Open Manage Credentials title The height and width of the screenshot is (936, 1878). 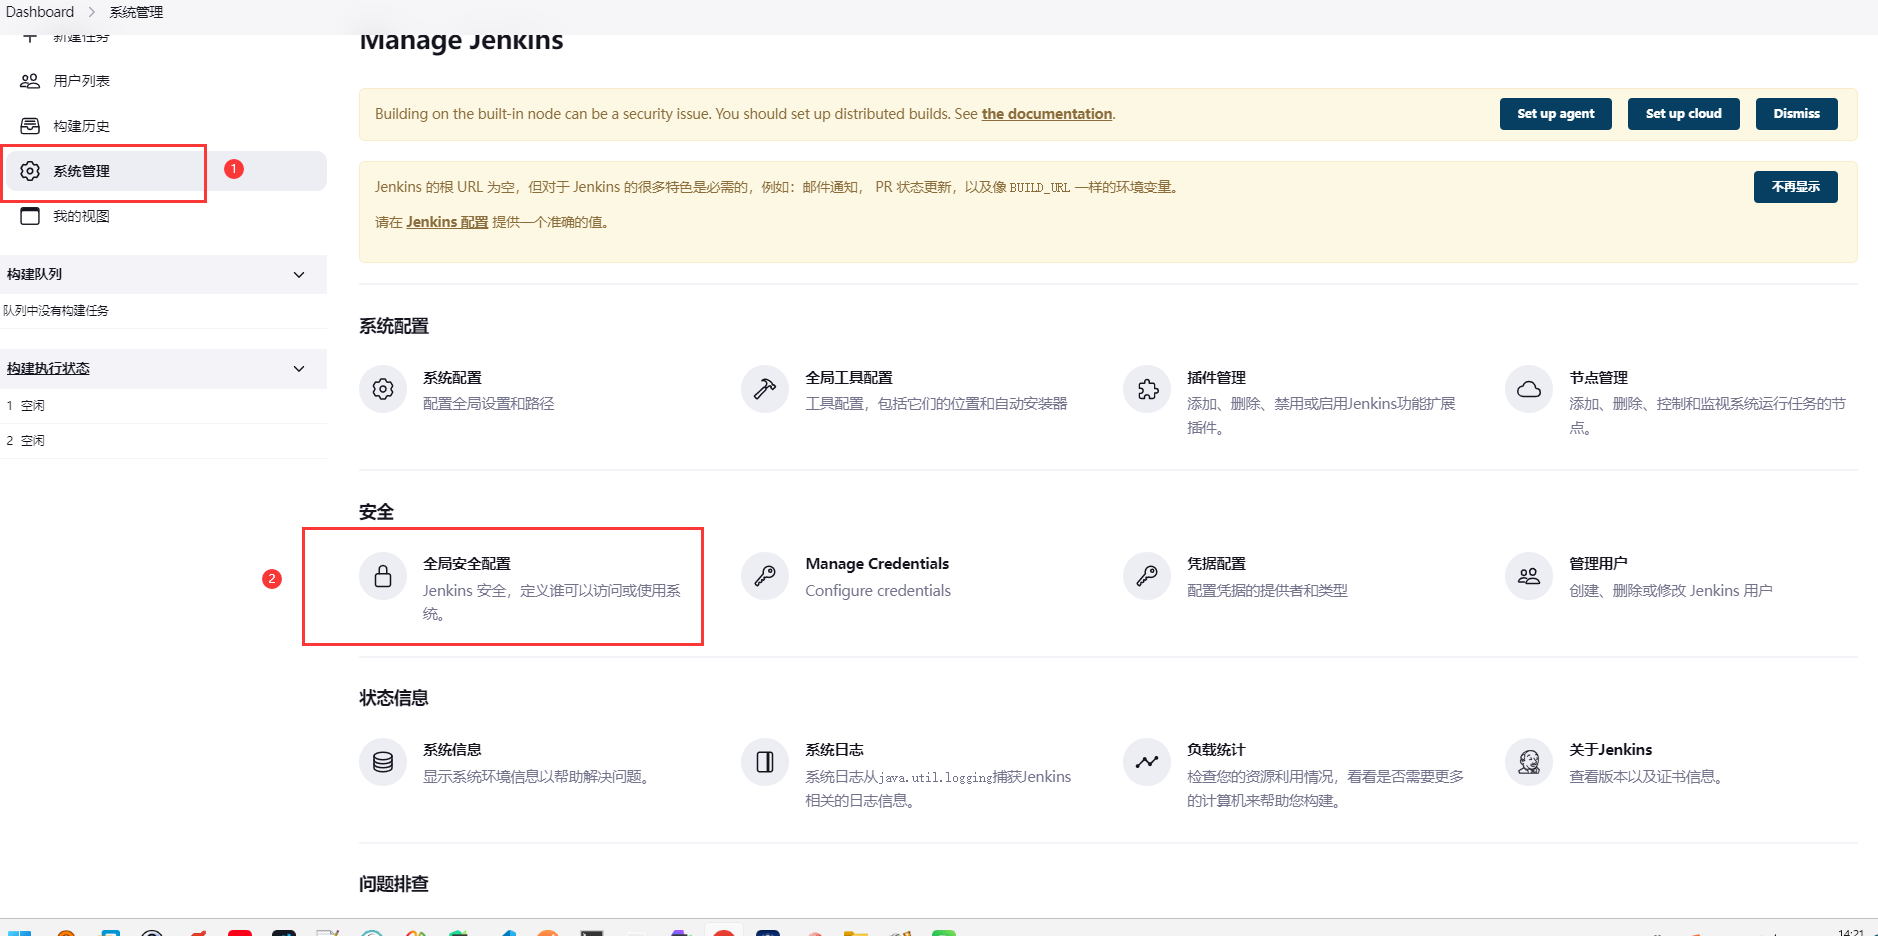[x=877, y=564]
